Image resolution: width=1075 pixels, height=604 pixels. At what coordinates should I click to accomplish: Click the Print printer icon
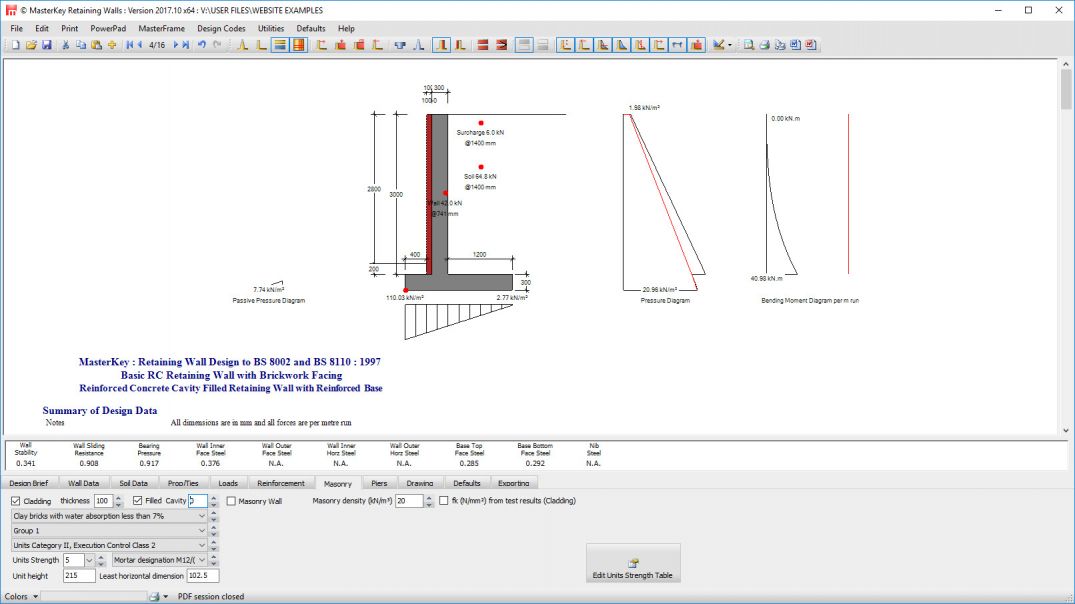pos(764,45)
